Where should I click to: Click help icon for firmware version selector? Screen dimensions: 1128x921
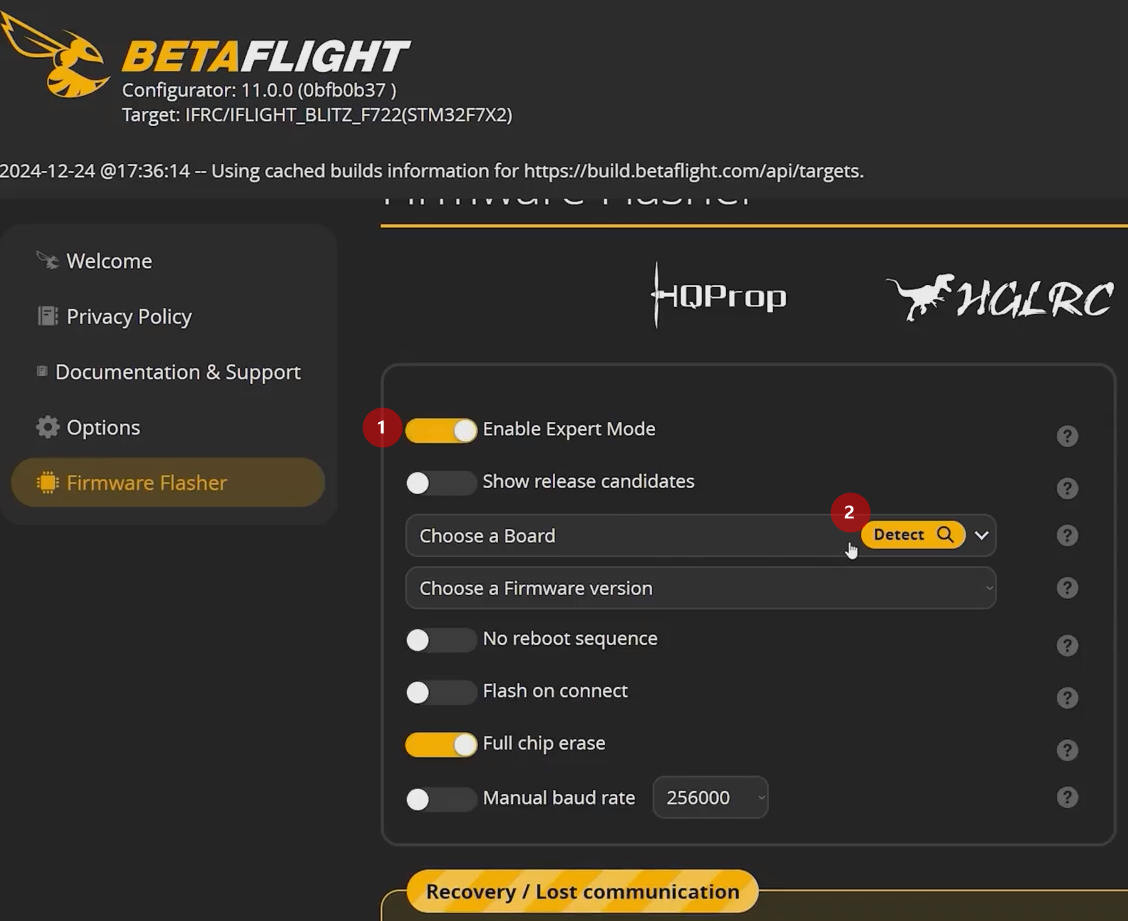[1067, 588]
